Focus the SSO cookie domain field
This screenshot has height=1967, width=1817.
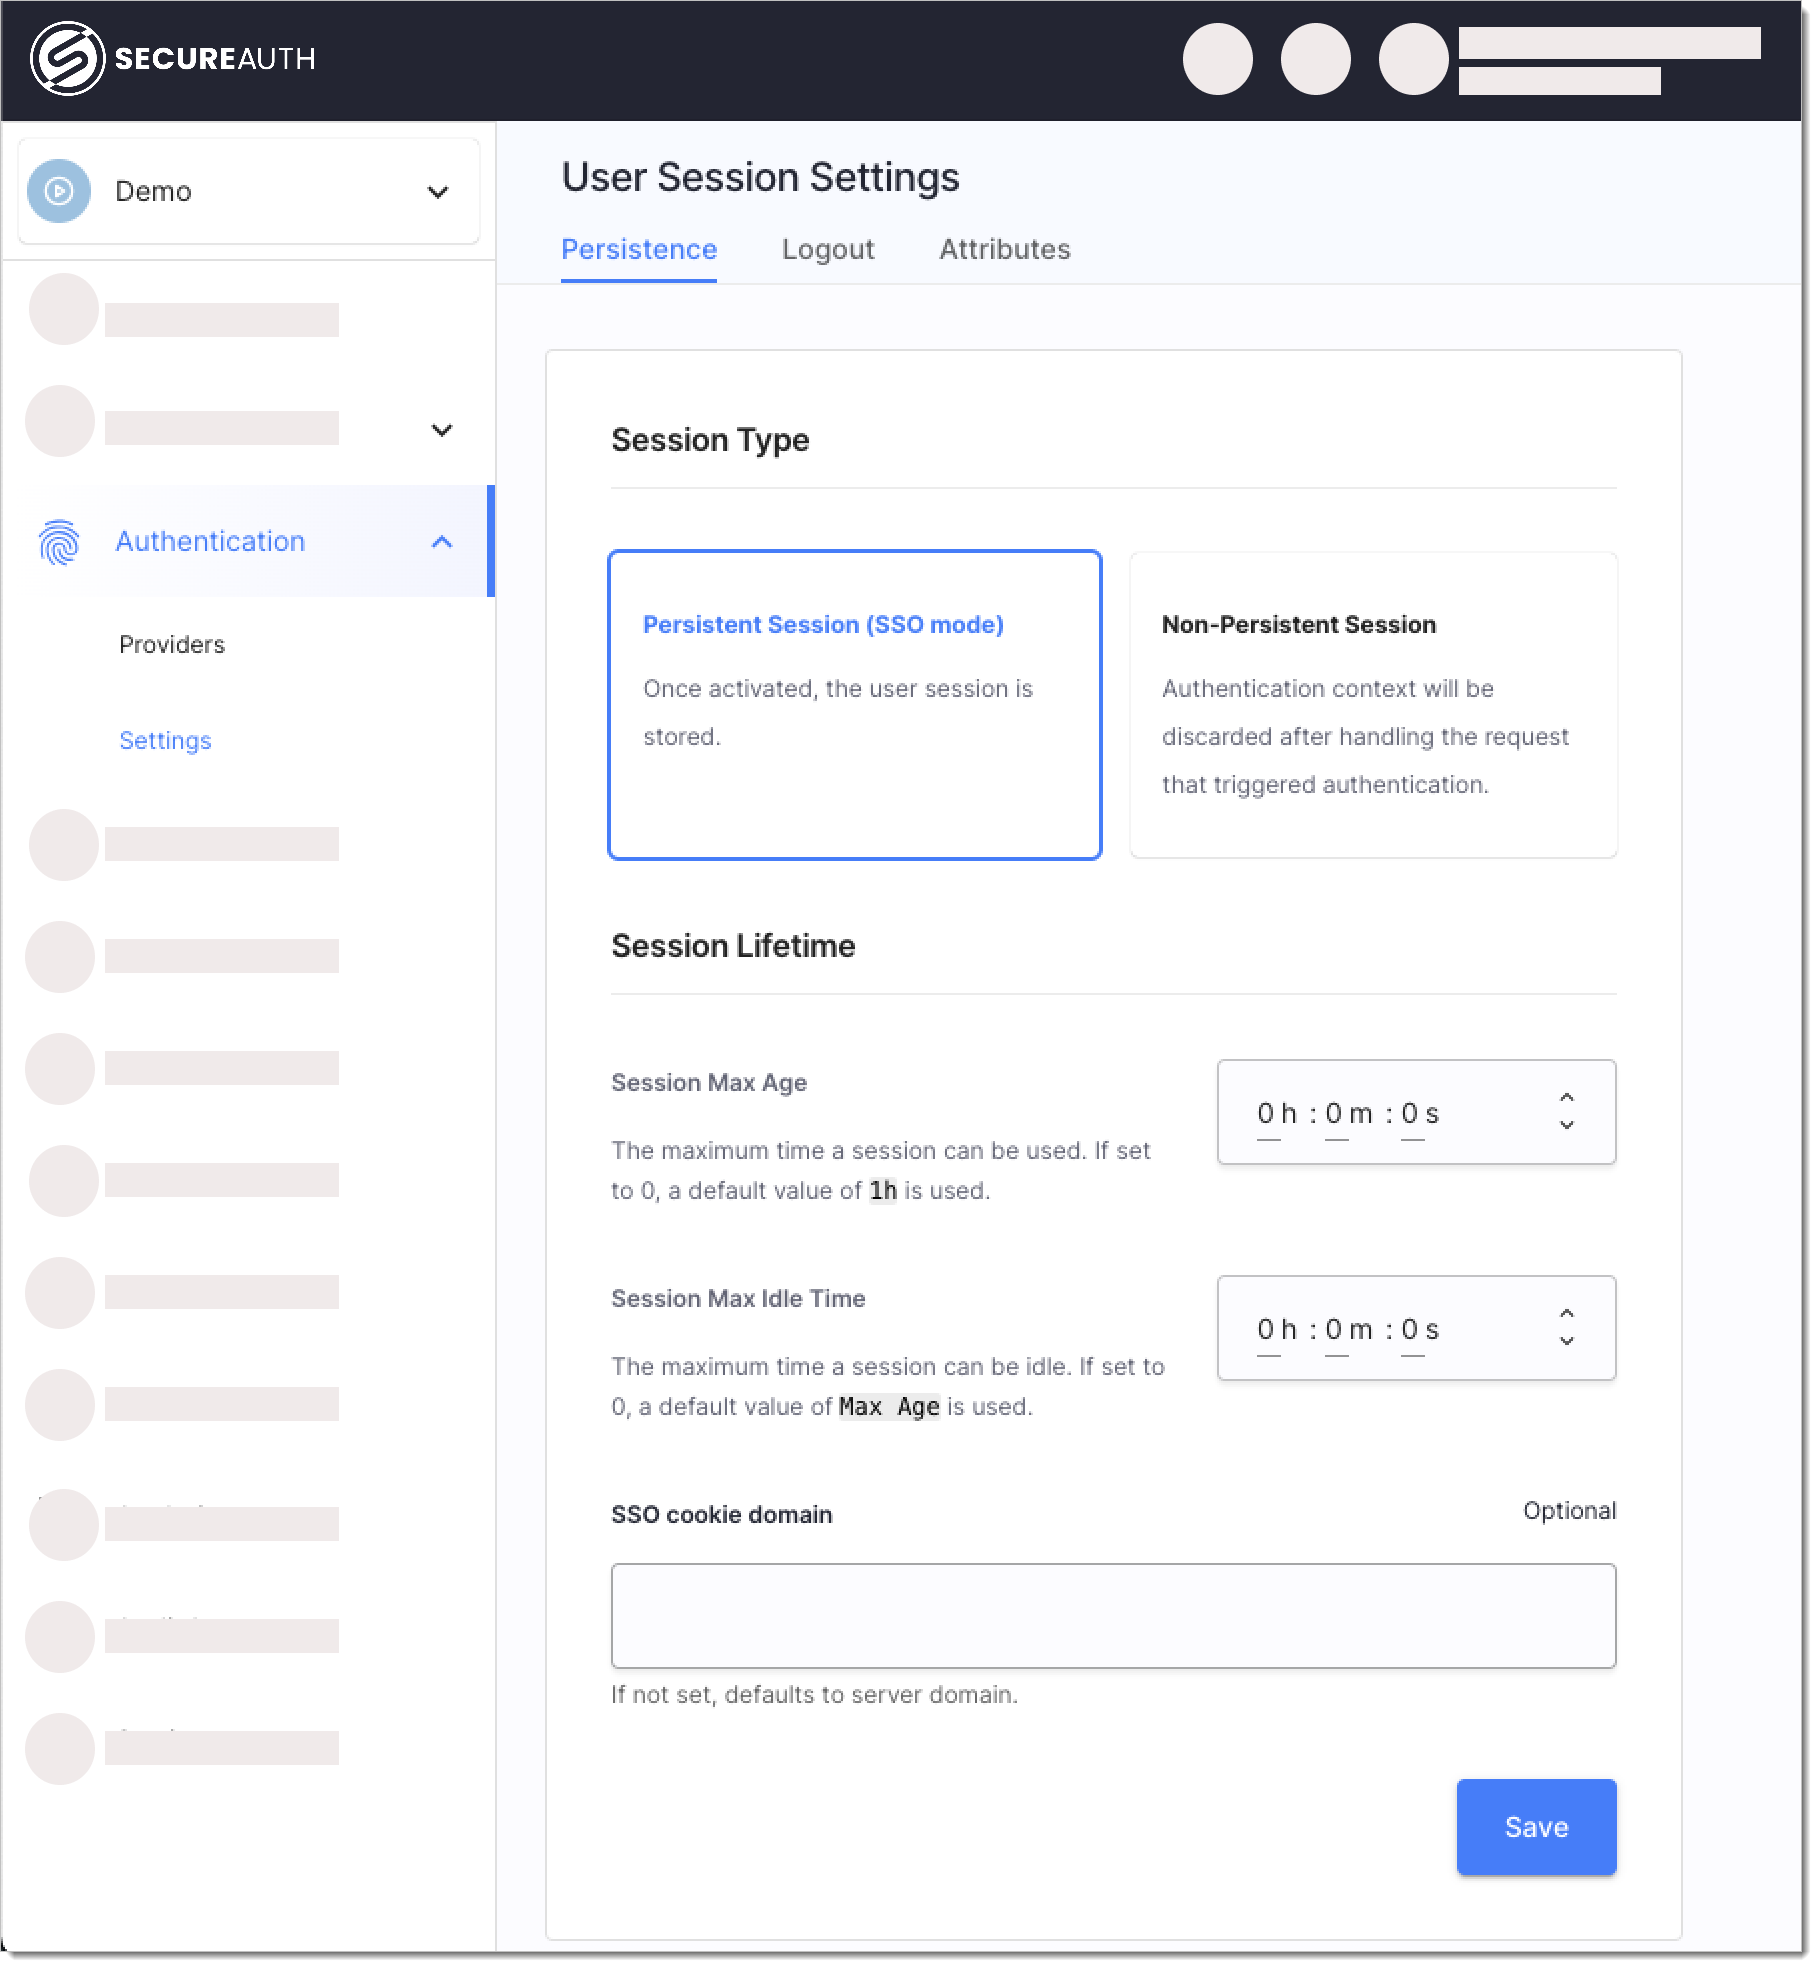[x=1113, y=1616]
